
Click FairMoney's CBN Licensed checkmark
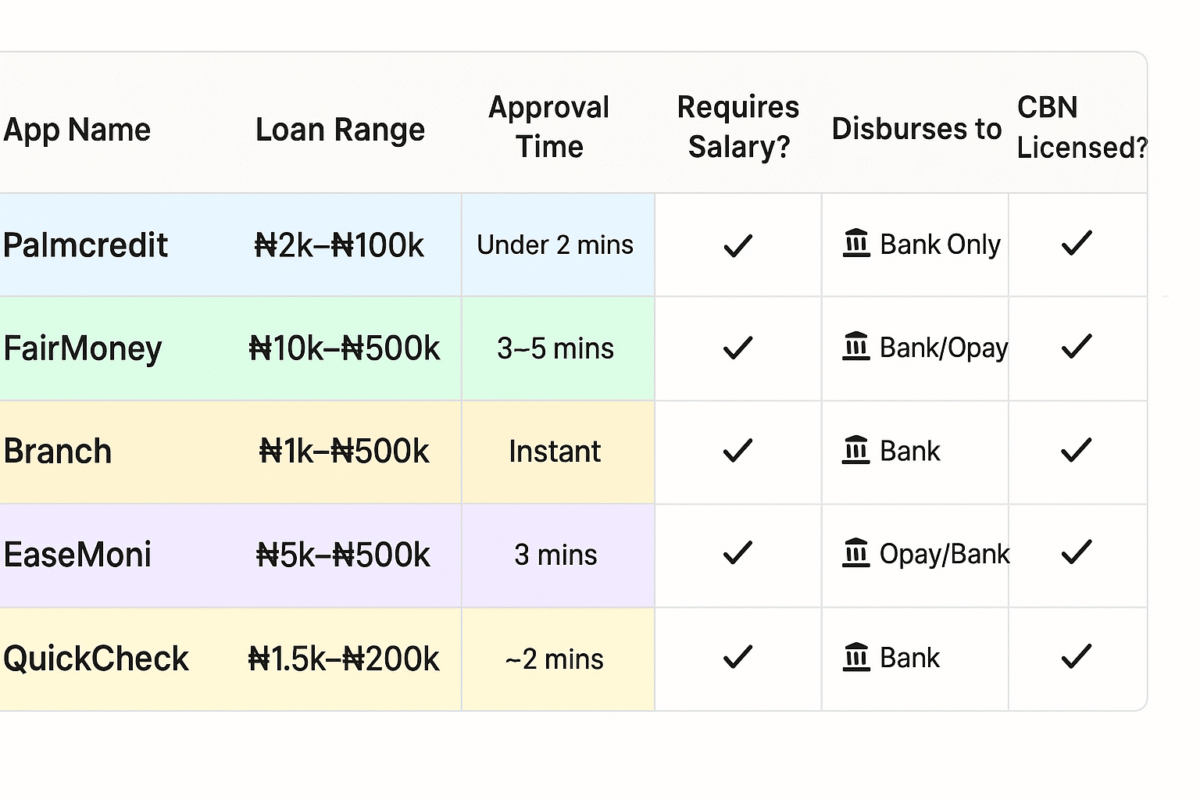(1076, 348)
